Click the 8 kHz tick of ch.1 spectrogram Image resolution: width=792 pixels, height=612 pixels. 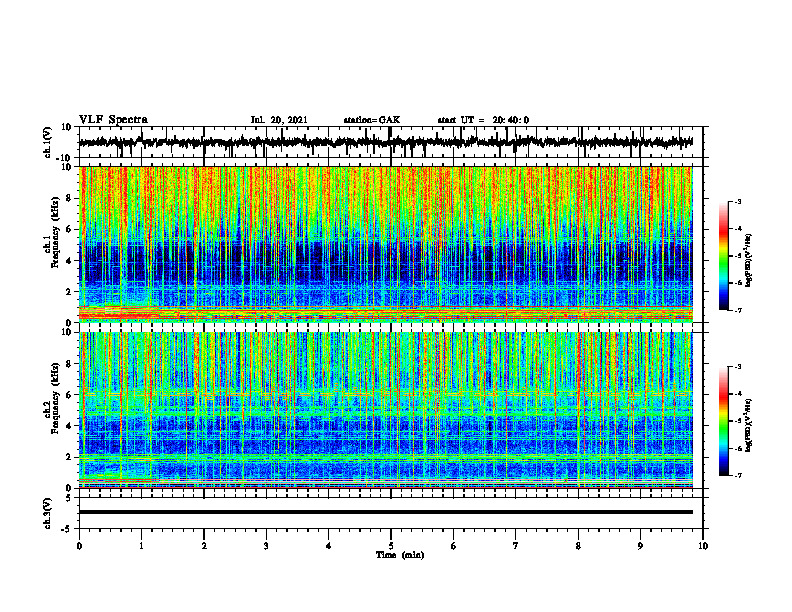pos(69,198)
